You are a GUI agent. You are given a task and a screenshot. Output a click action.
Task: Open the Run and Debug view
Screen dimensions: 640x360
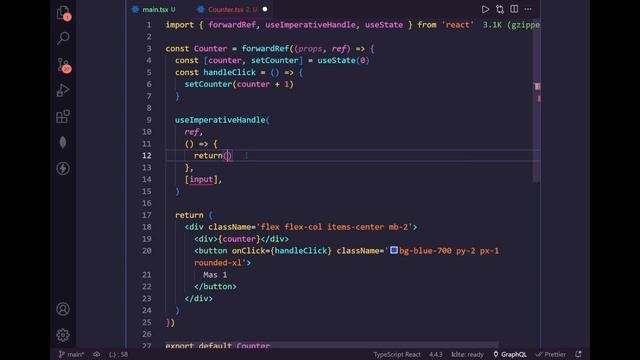(x=63, y=90)
